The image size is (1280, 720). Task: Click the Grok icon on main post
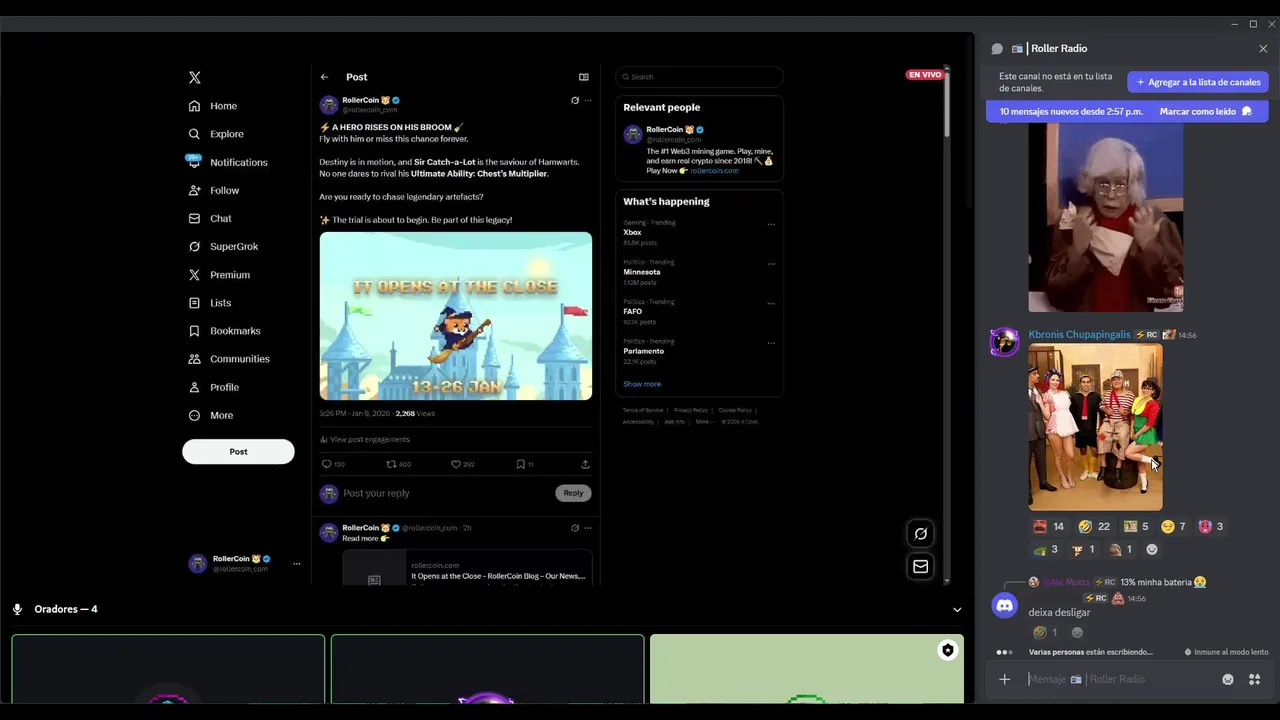(x=575, y=100)
